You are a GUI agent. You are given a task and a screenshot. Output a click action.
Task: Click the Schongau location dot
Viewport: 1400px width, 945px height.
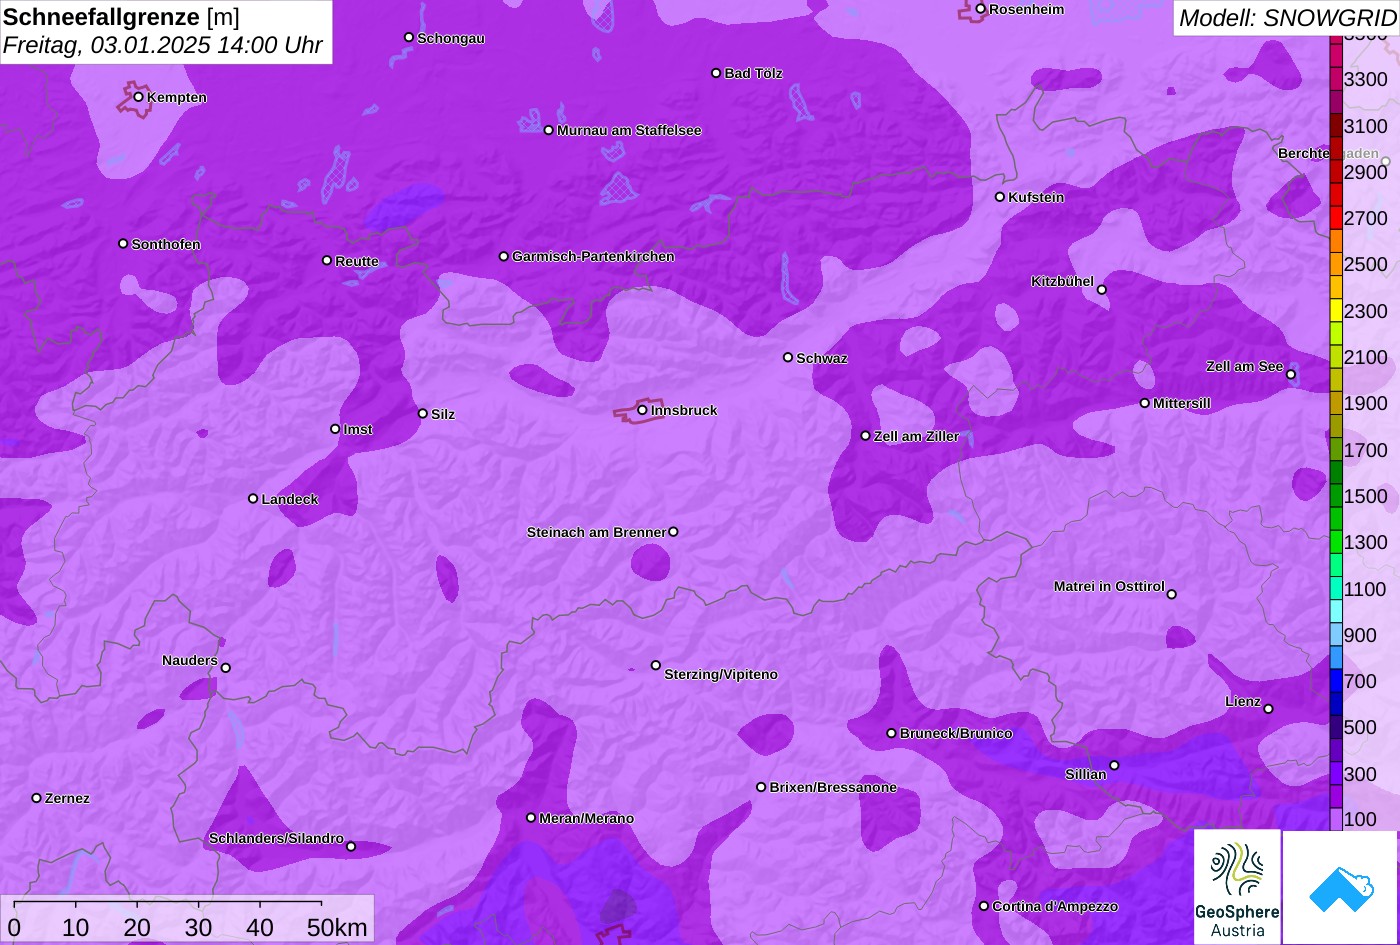coord(408,37)
